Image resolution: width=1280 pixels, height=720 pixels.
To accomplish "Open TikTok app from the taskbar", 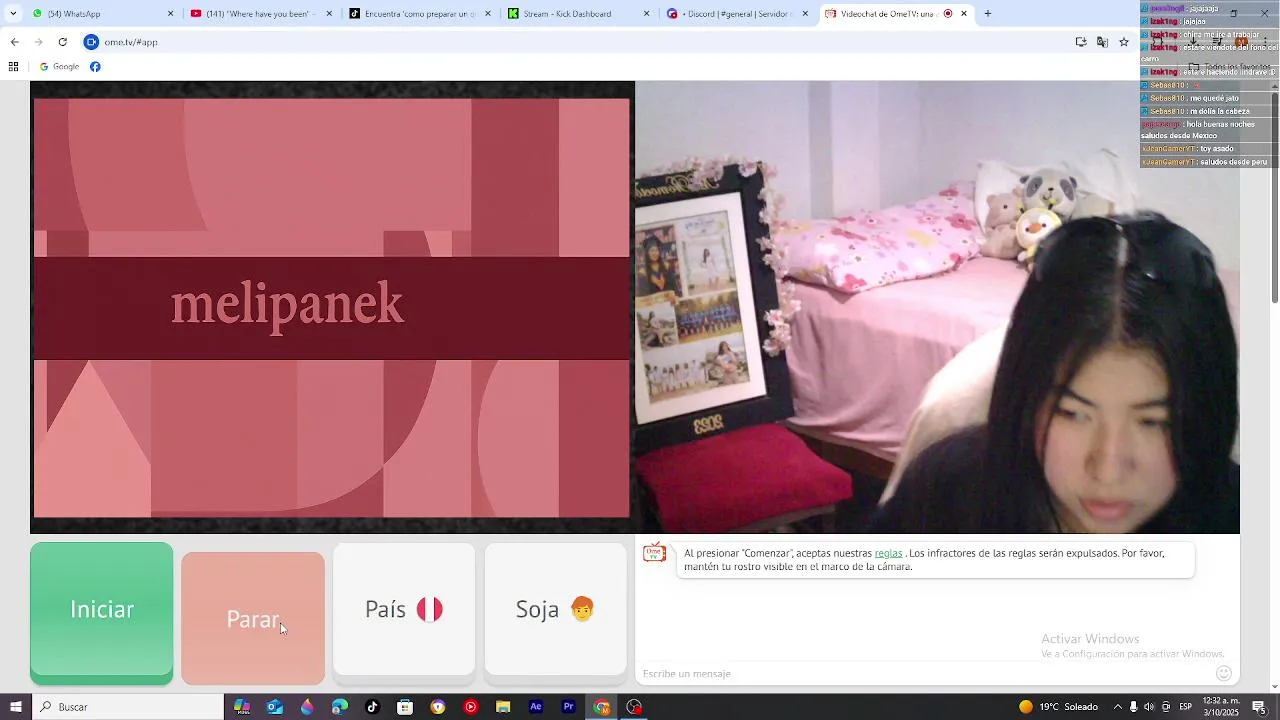I will 372,707.
